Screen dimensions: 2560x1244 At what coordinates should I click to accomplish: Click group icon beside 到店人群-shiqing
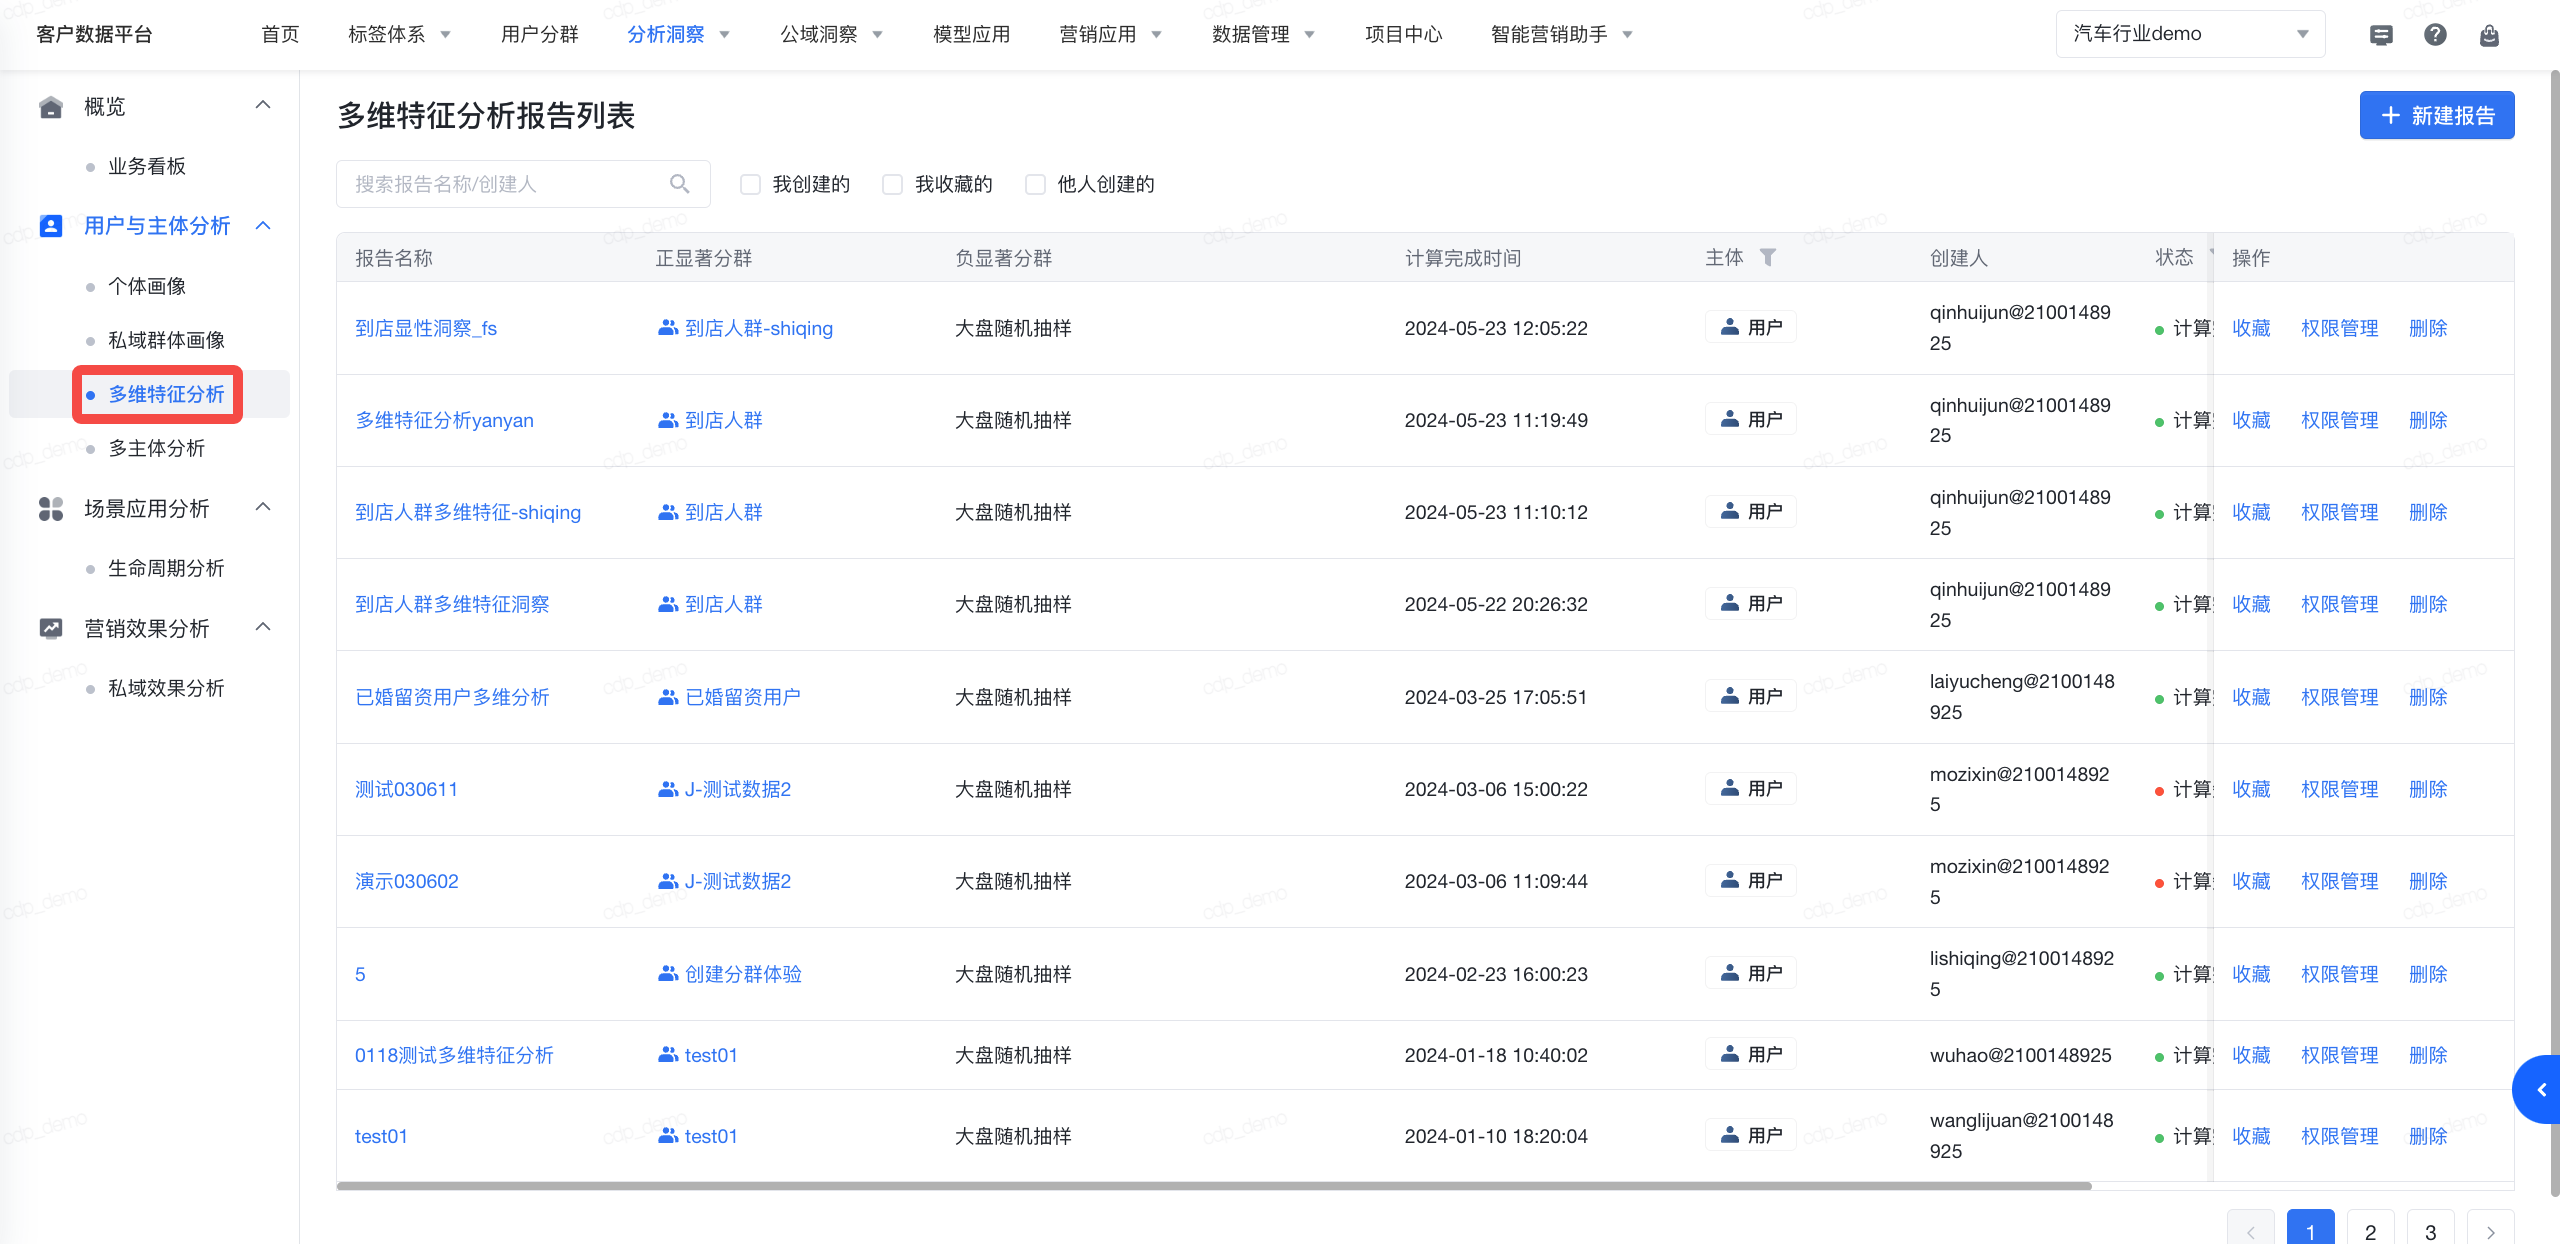[668, 328]
